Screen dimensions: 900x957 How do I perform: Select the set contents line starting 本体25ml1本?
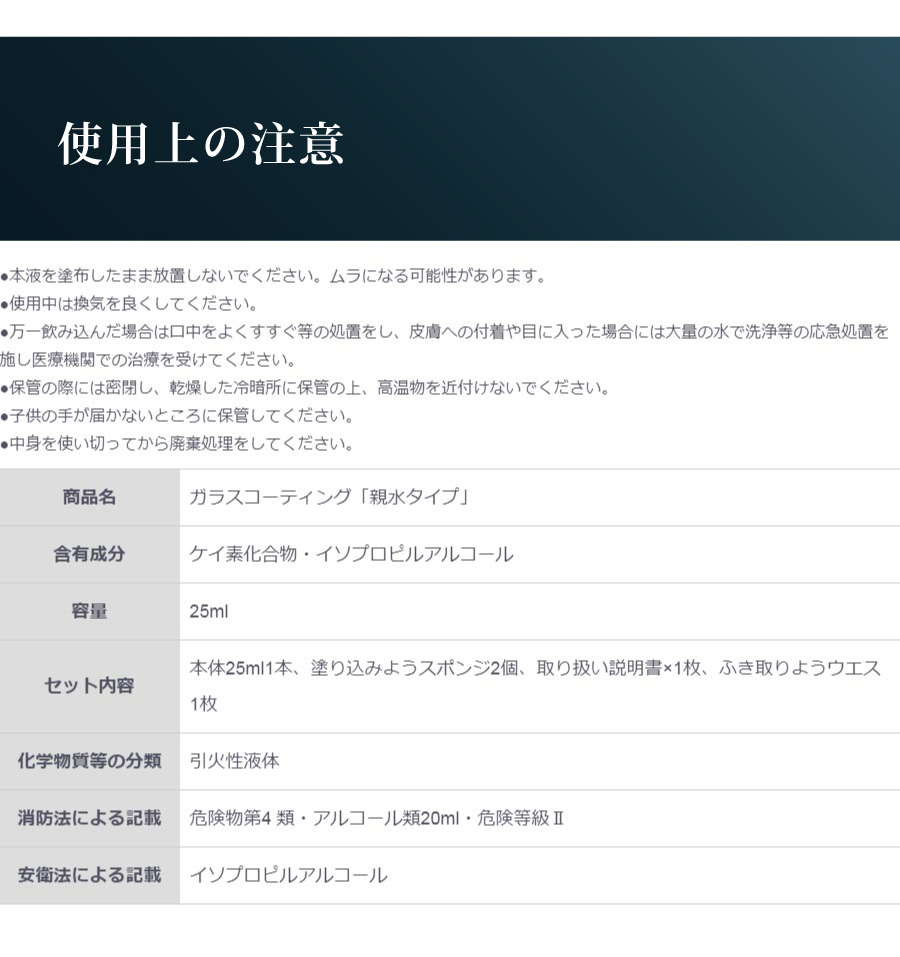click(x=535, y=668)
